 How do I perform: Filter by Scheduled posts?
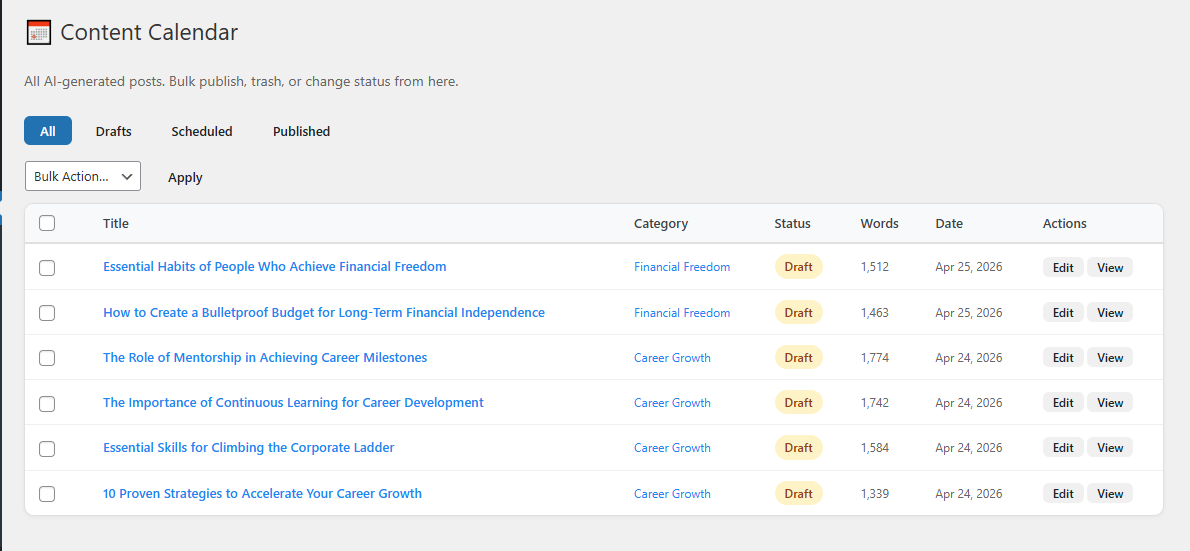point(202,131)
